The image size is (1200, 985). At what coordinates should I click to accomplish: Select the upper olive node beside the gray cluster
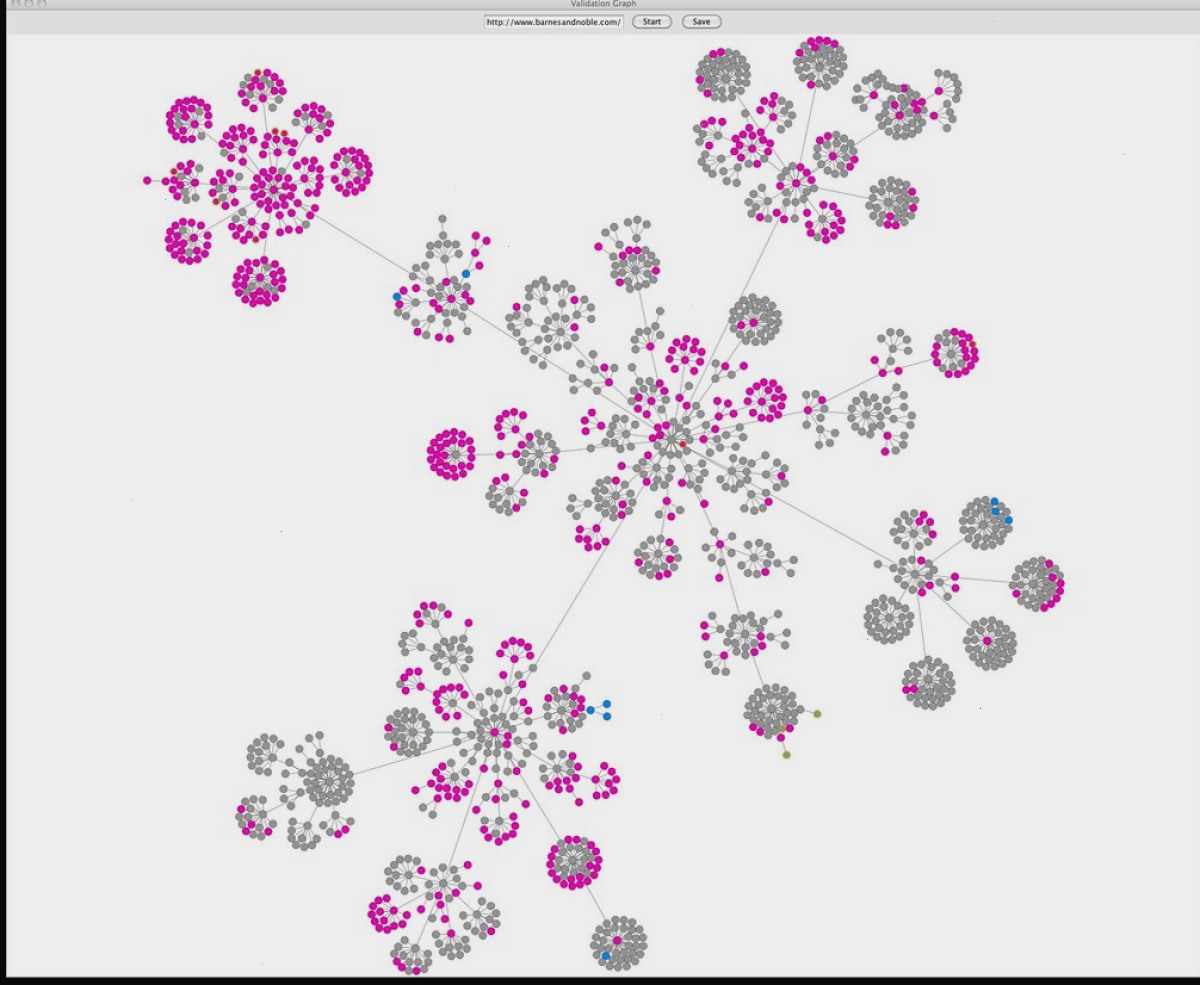817,714
